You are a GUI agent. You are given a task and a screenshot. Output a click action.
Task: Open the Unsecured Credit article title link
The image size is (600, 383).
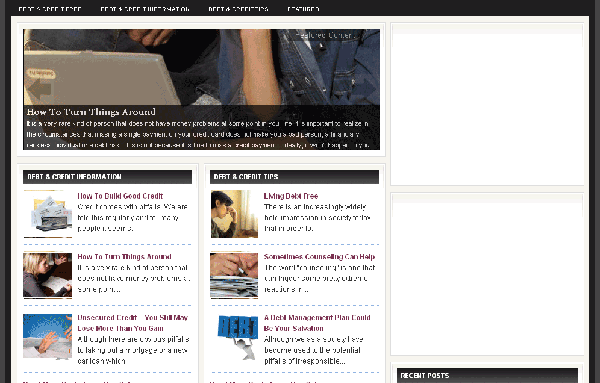132,323
